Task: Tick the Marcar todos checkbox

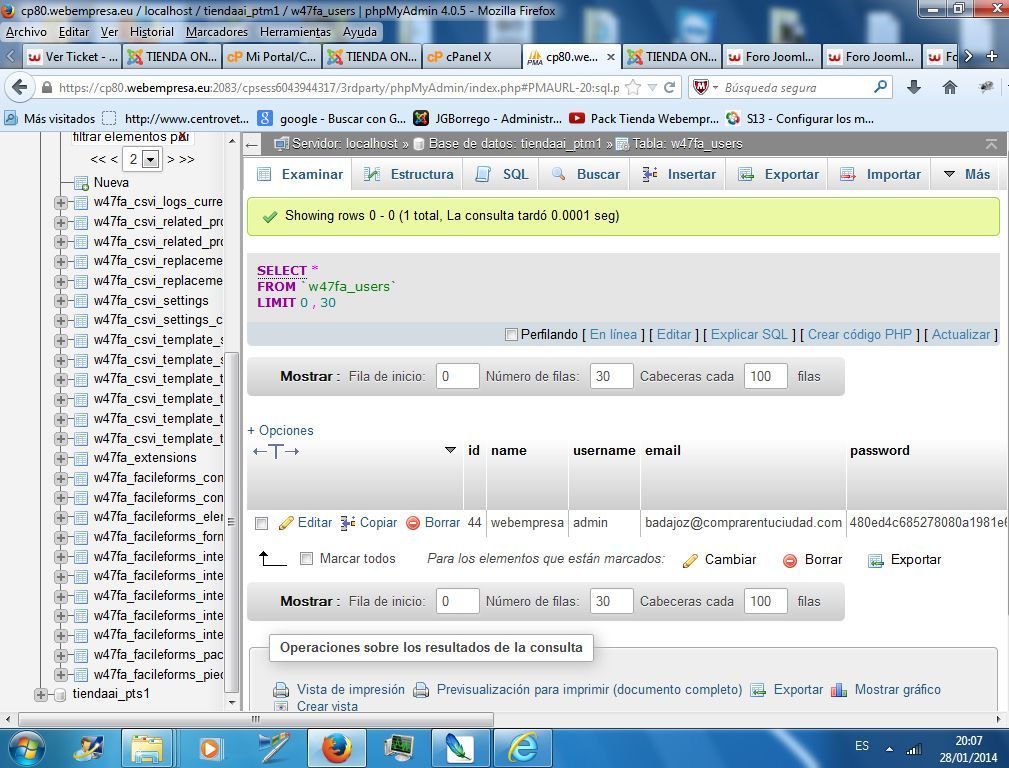Action: click(307, 559)
